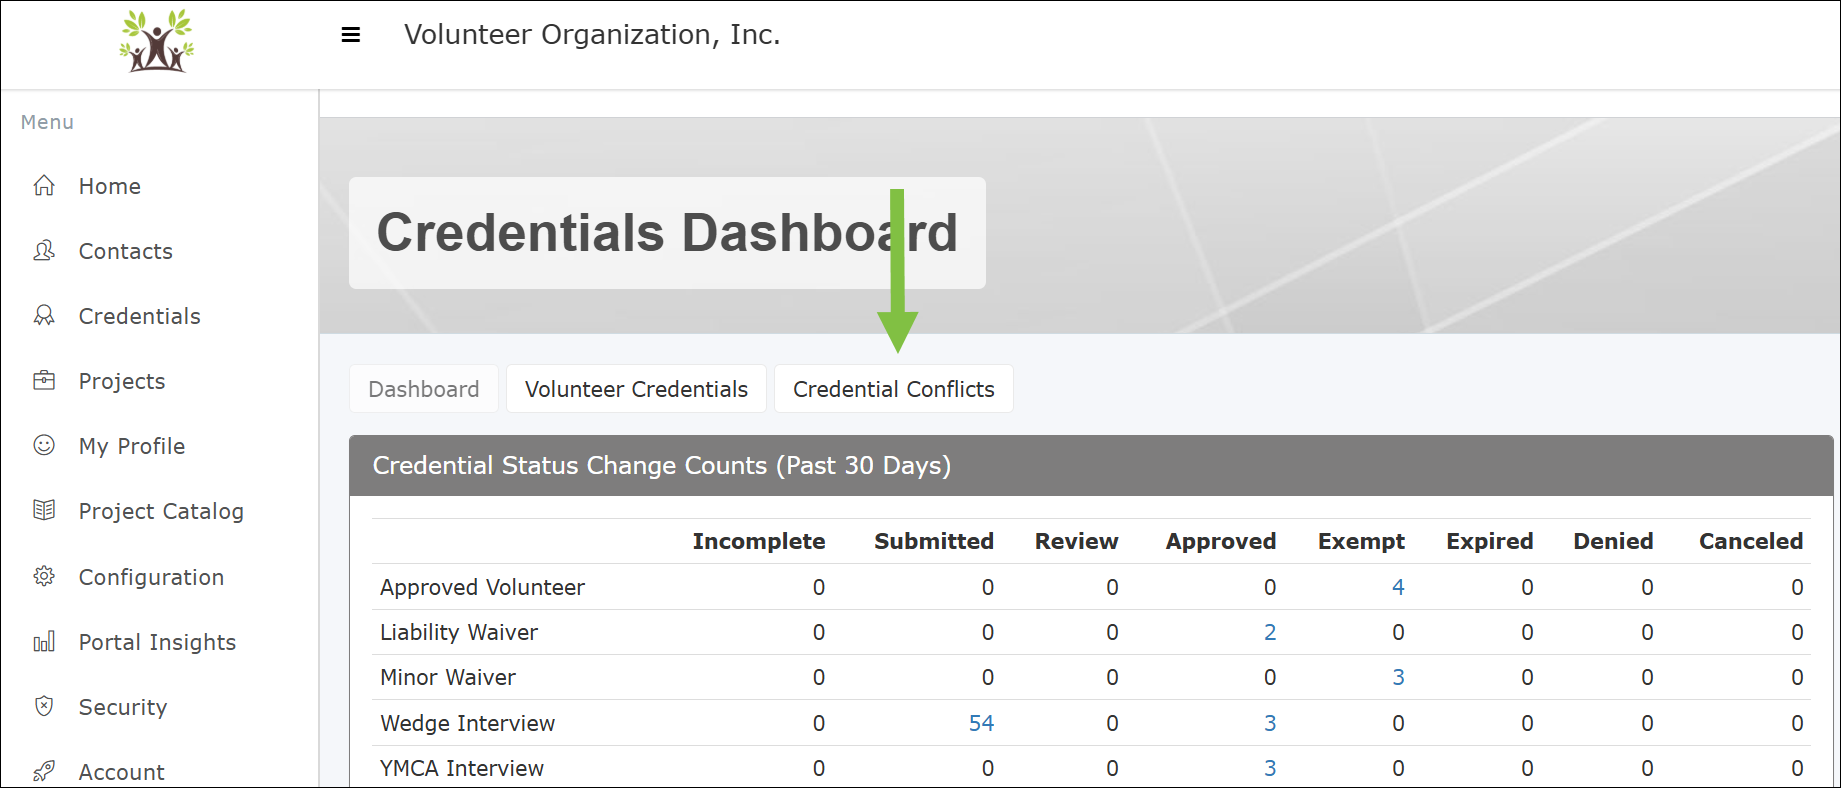The height and width of the screenshot is (788, 1841).
Task: Go to Credentials in the sidebar
Action: (x=140, y=316)
